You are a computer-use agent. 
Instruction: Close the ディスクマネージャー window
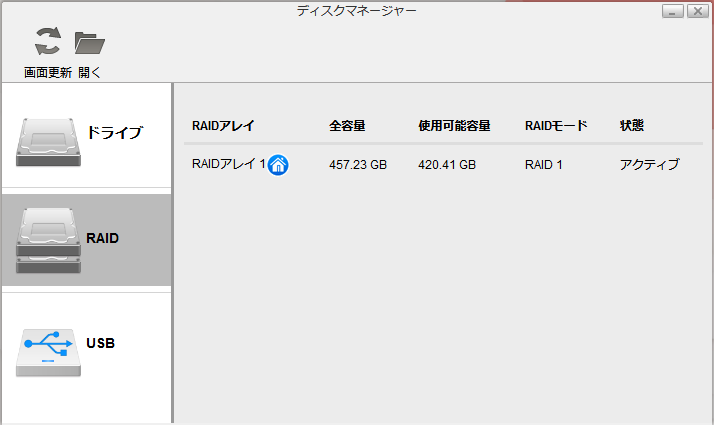pos(698,11)
